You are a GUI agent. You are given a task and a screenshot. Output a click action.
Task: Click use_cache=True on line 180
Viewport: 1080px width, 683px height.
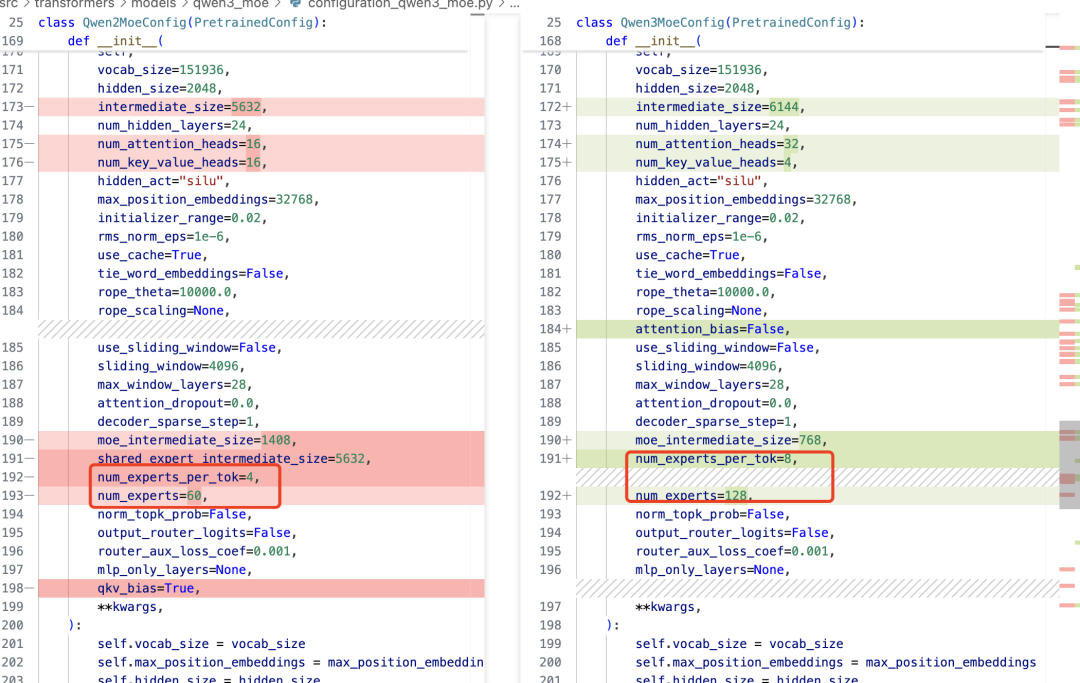(x=690, y=255)
